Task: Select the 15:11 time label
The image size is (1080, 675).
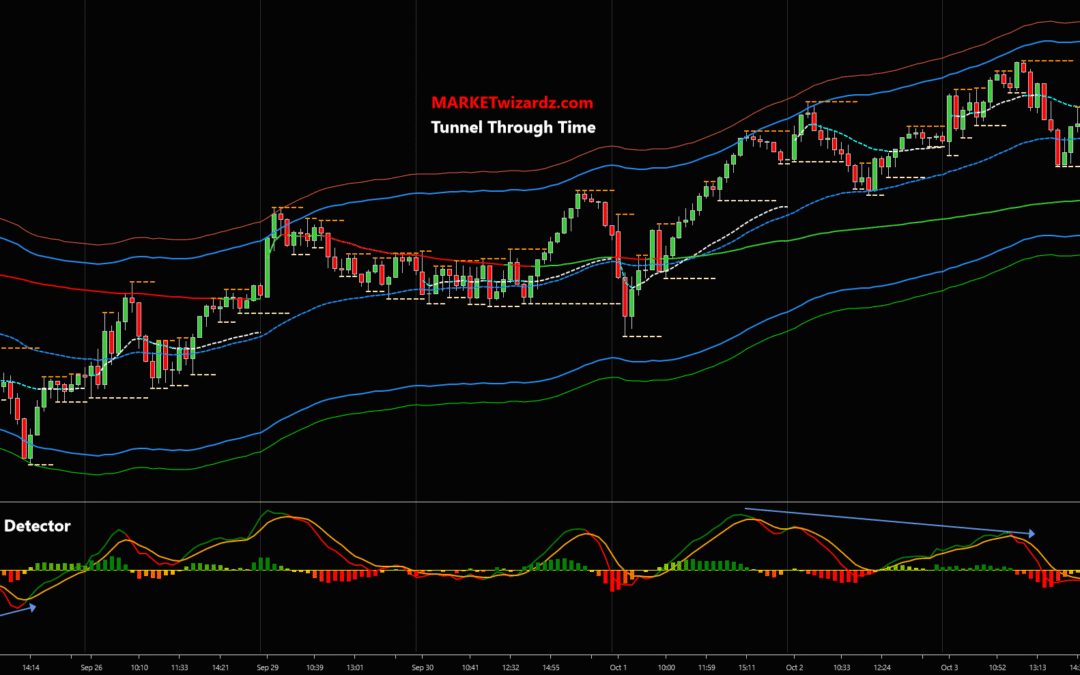Action: coord(749,667)
